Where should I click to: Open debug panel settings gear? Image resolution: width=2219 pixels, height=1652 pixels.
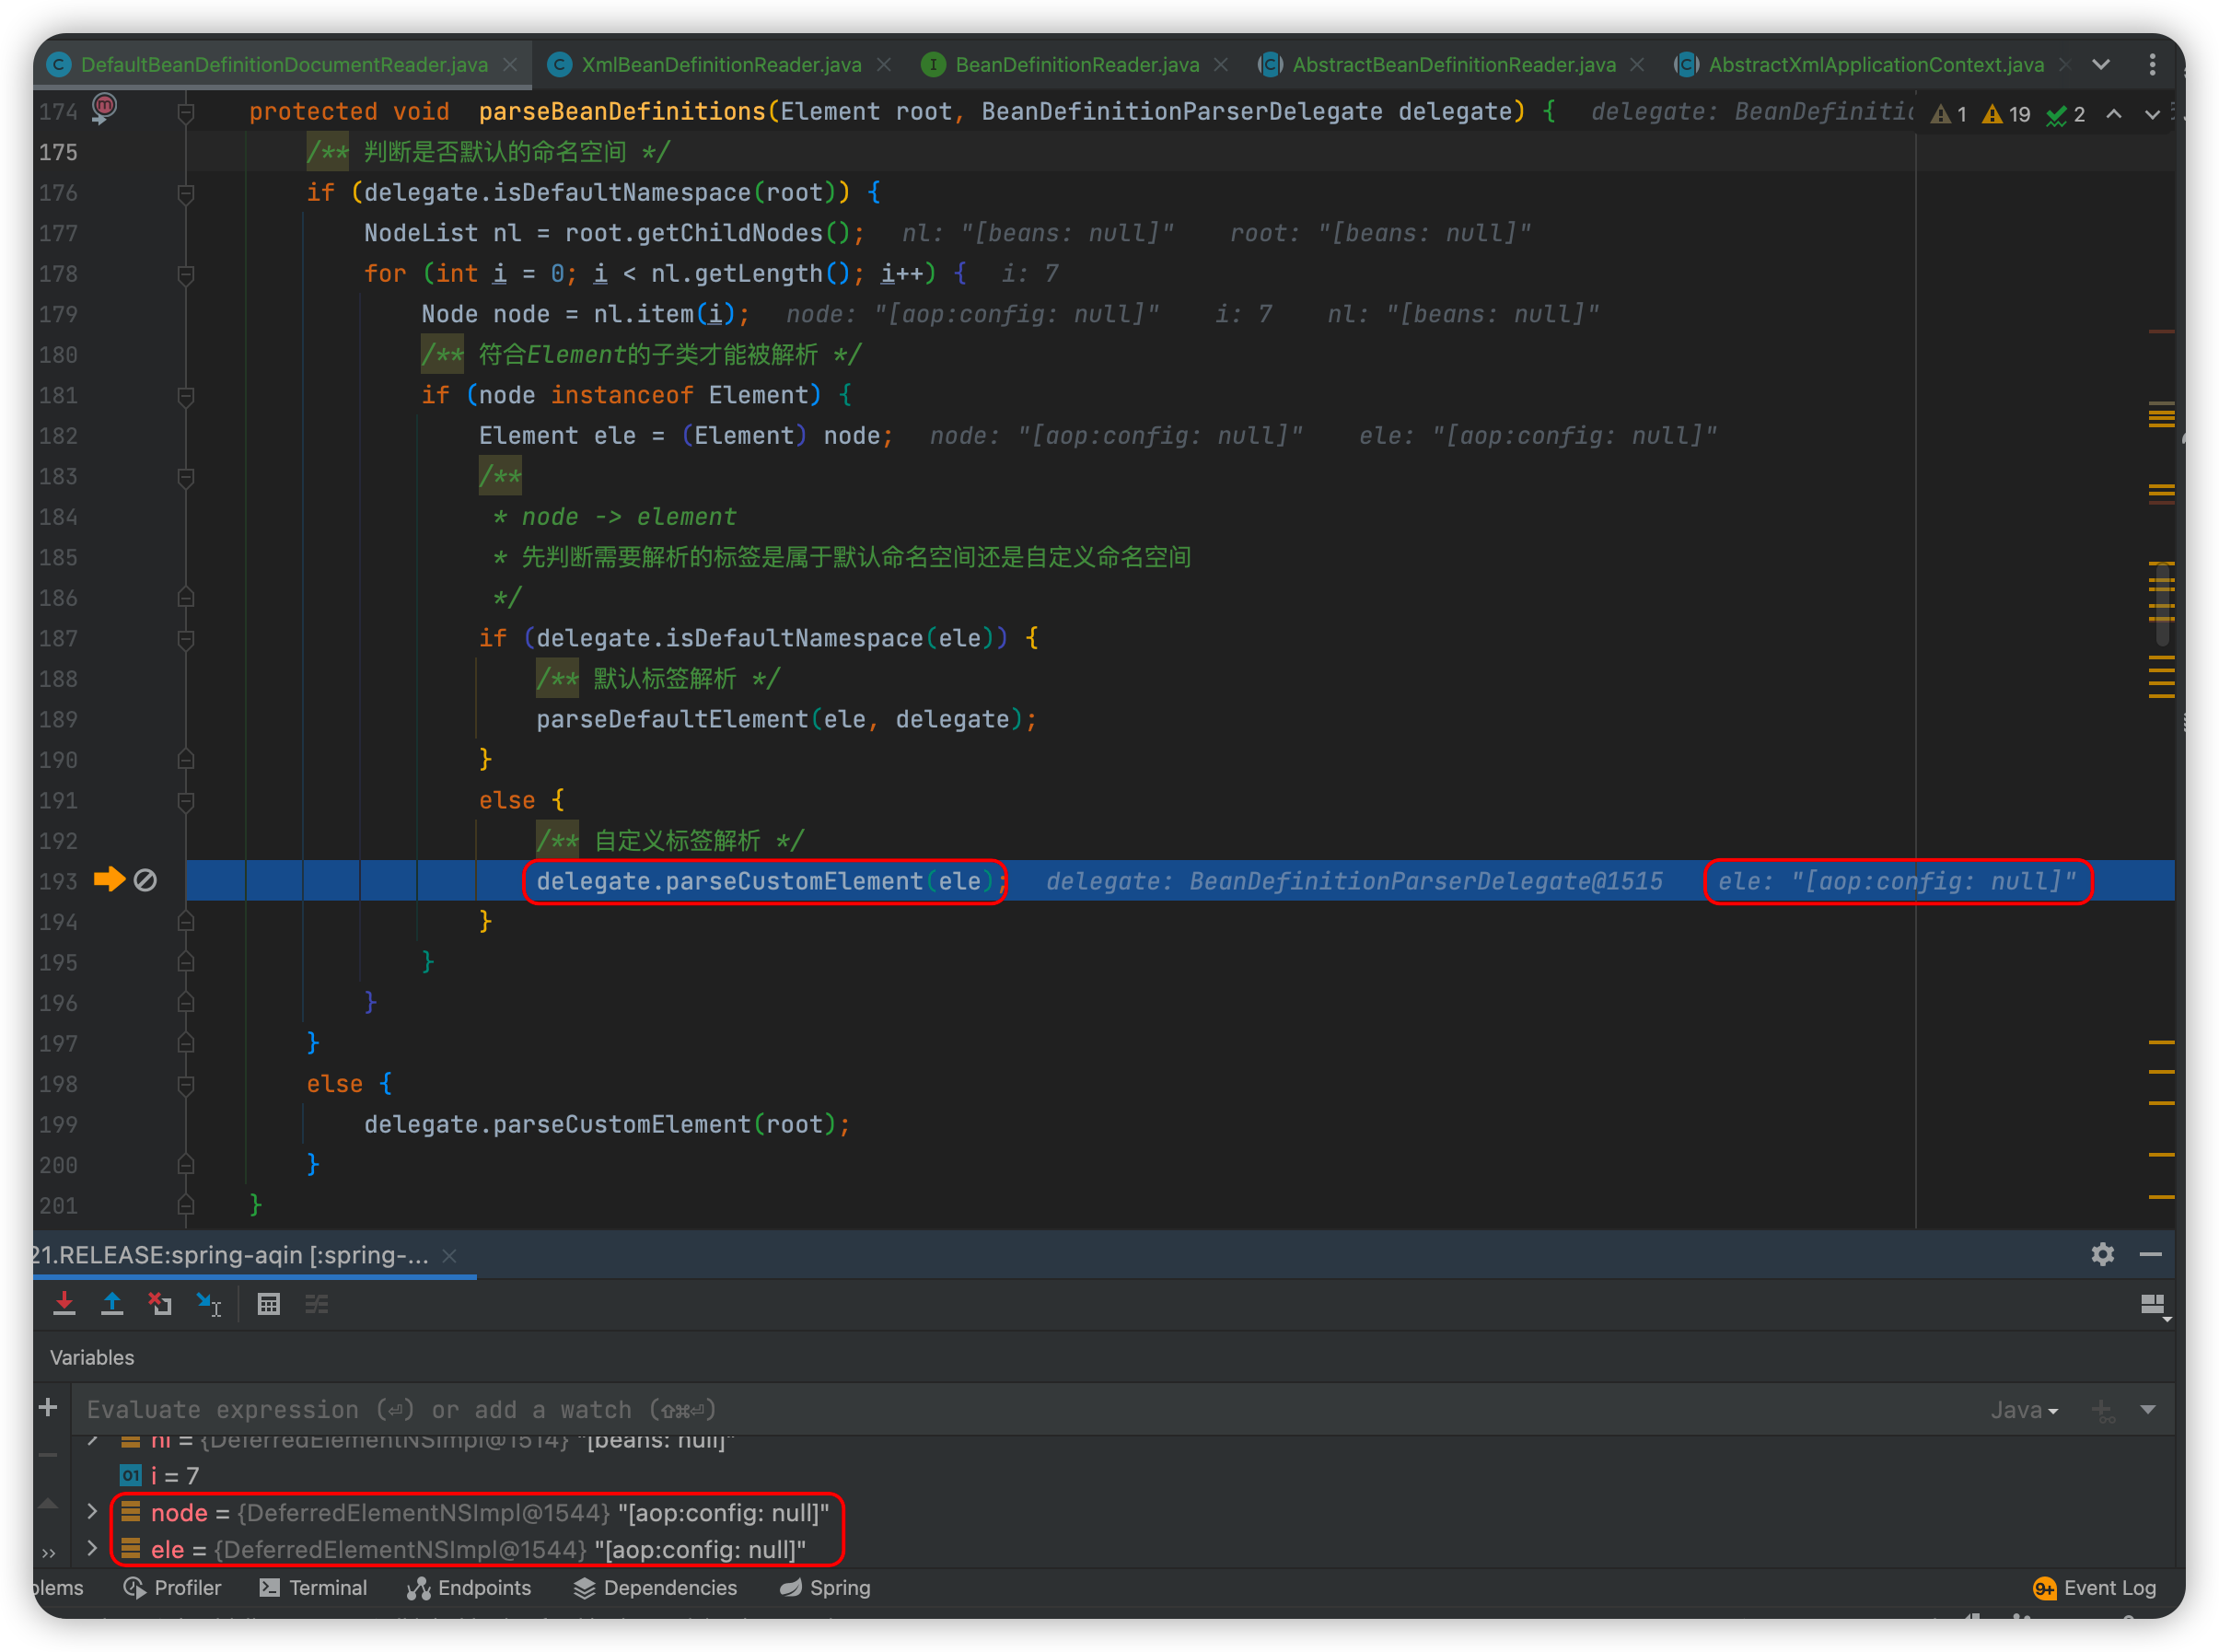2102,1254
